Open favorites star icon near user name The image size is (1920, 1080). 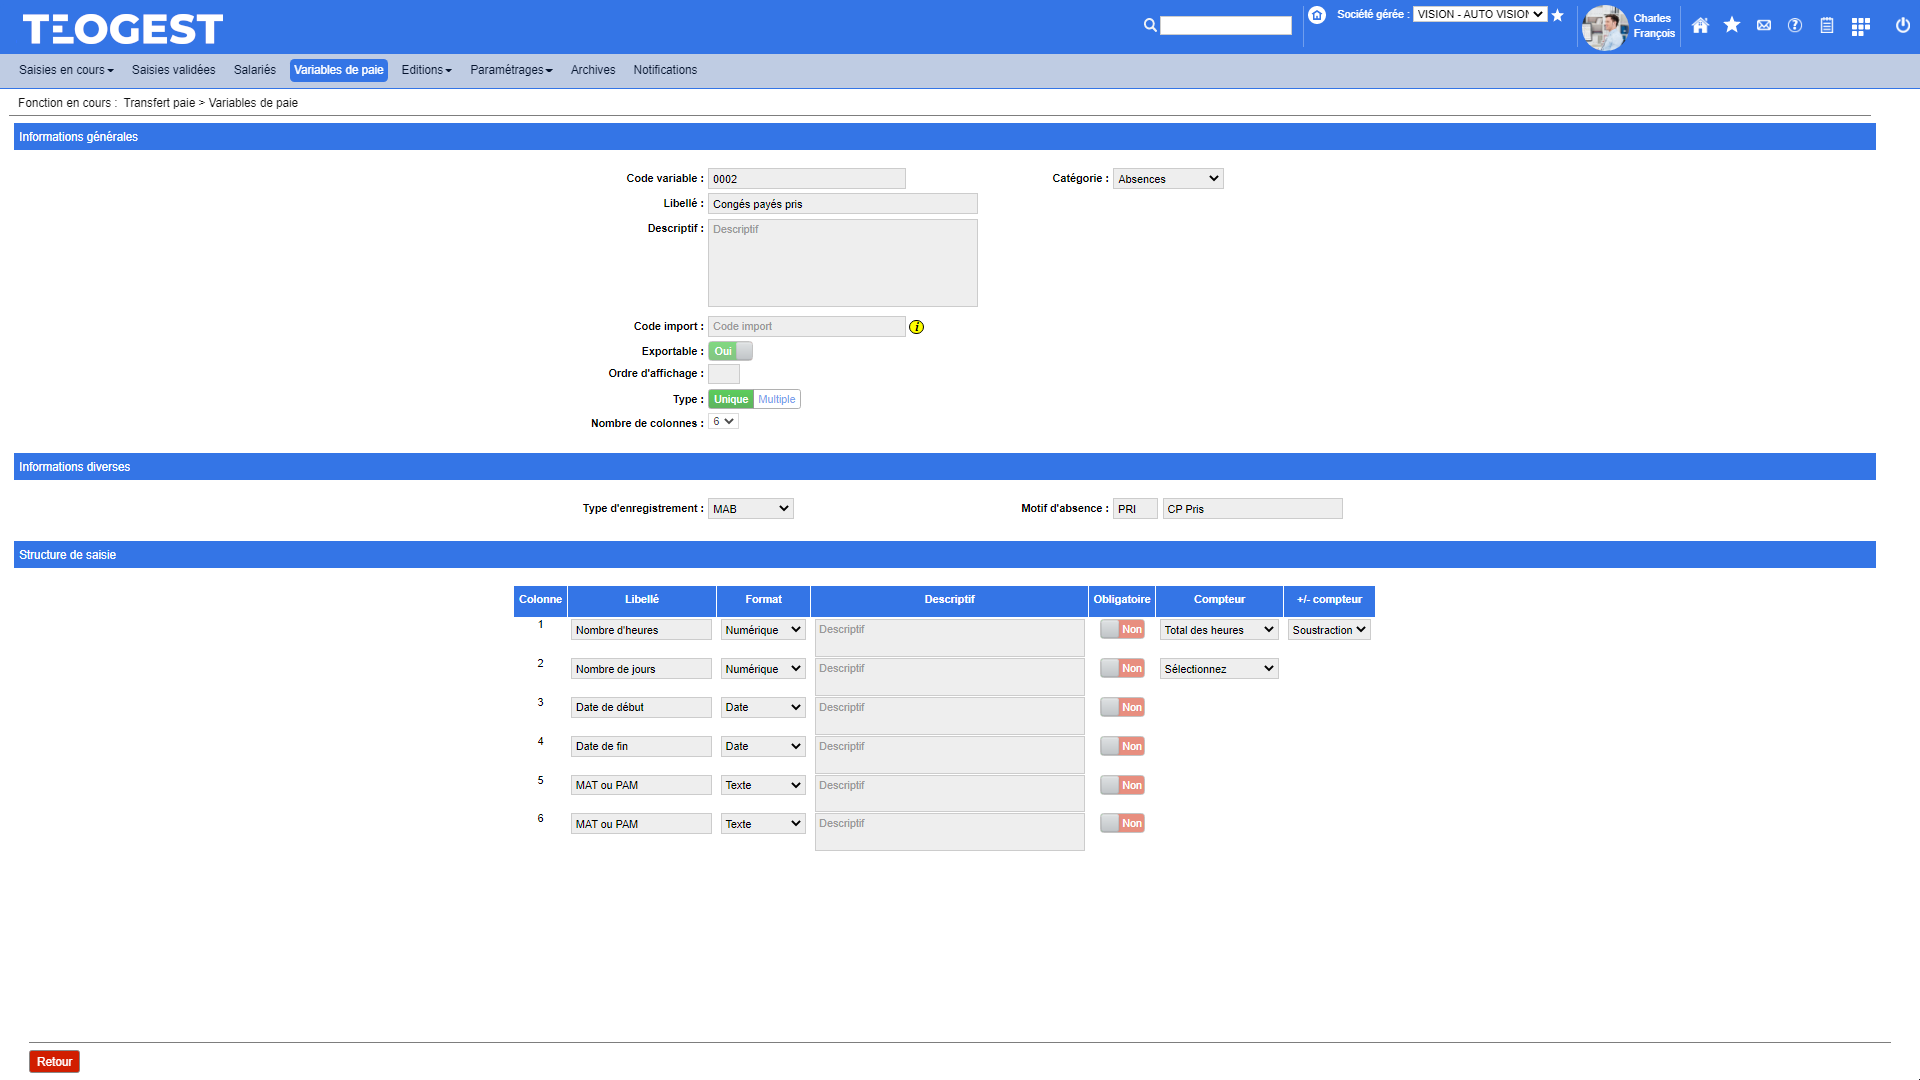click(x=1732, y=26)
